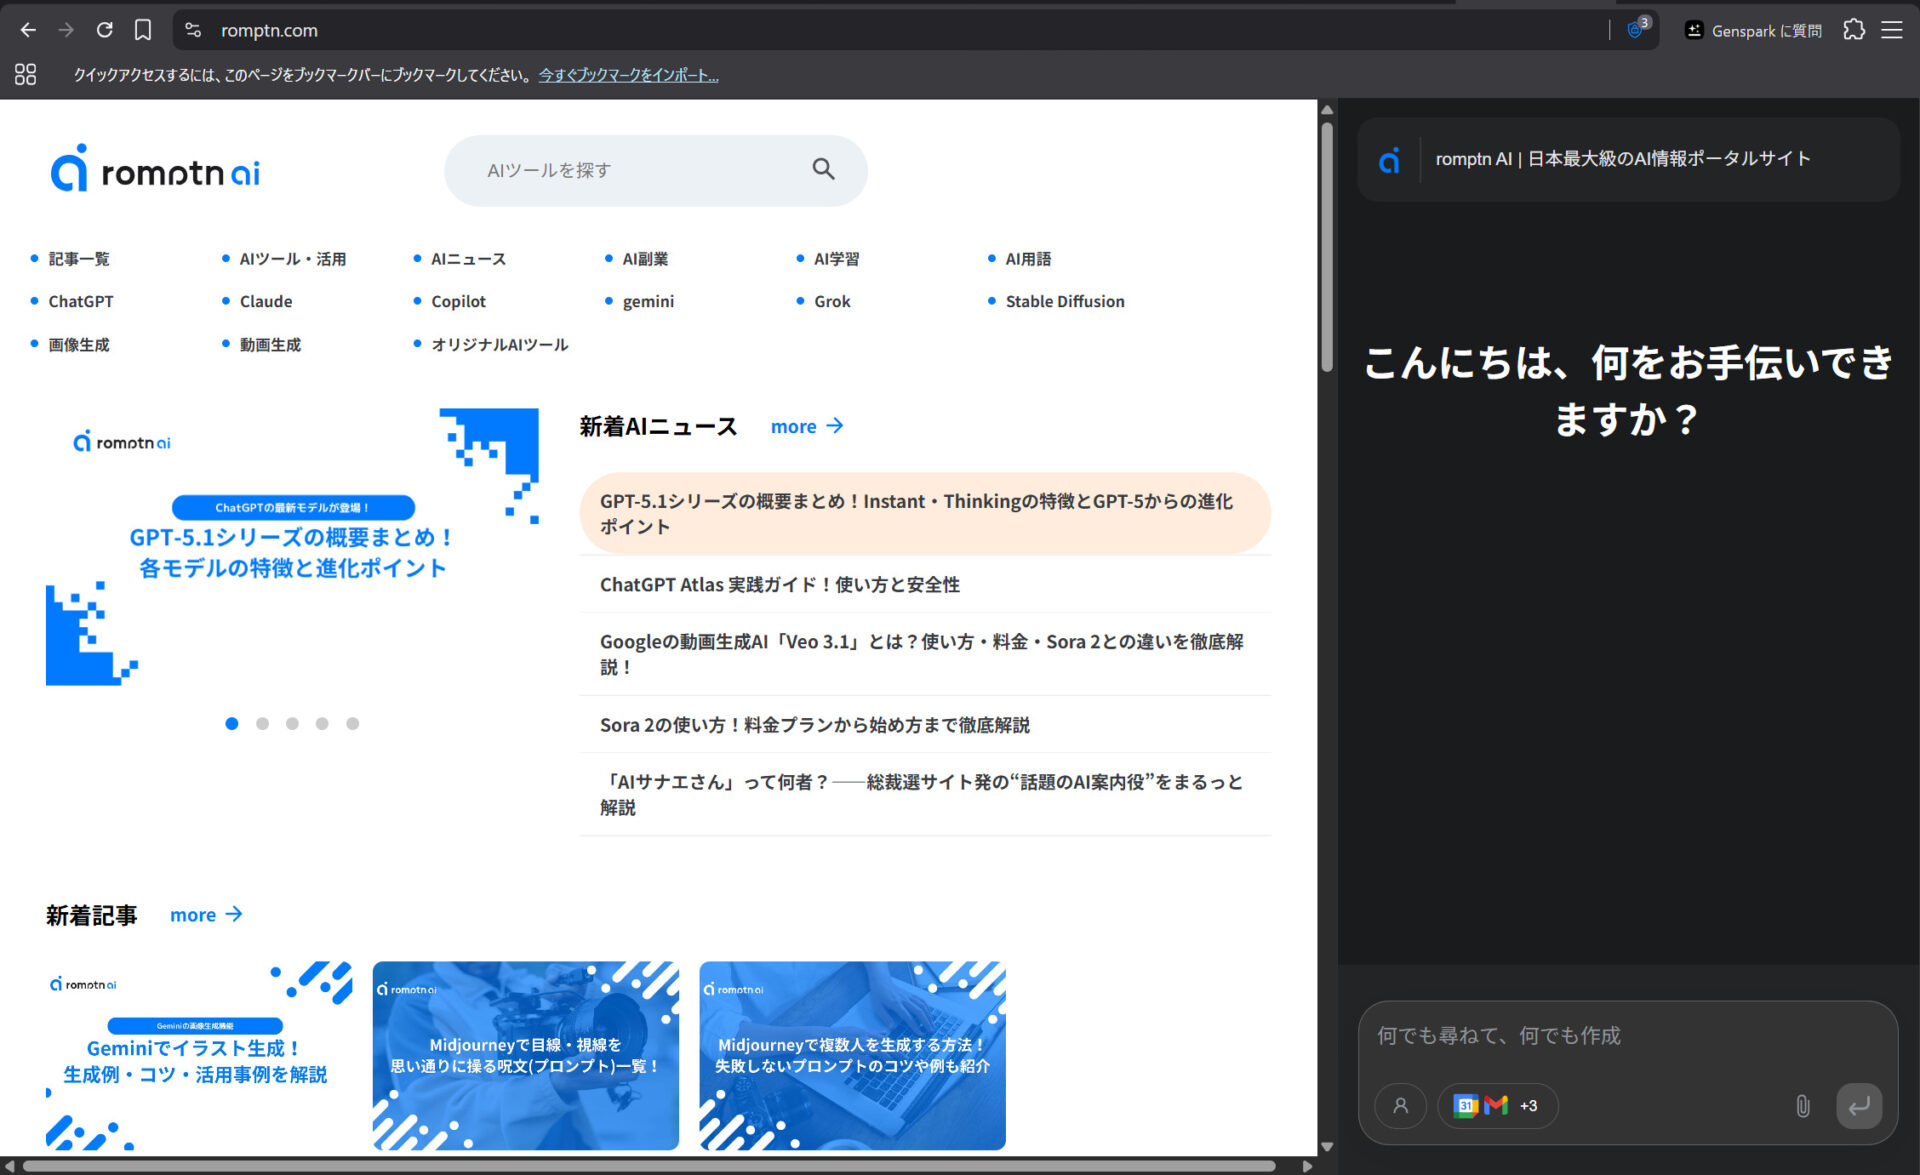Activate the first slider dot under the banner
The width and height of the screenshot is (1920, 1175).
232,723
